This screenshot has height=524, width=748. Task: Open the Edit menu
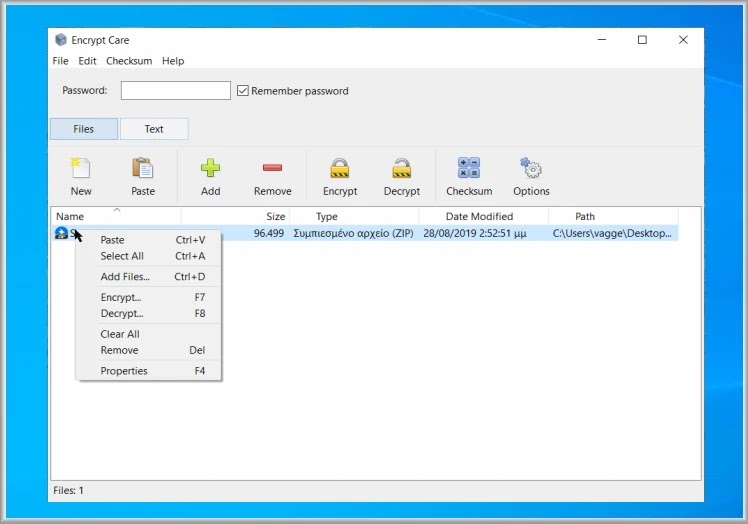[x=87, y=61]
